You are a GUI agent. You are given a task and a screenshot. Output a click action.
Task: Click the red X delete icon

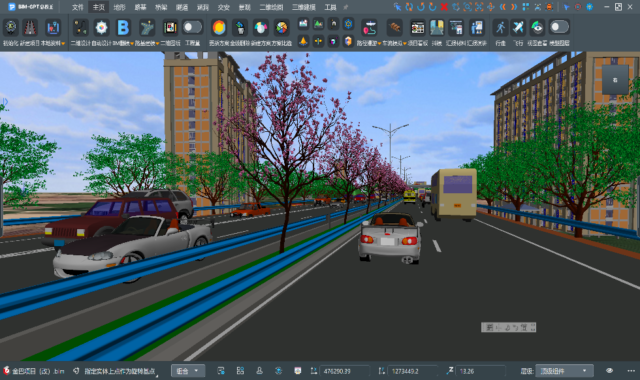coord(444,7)
